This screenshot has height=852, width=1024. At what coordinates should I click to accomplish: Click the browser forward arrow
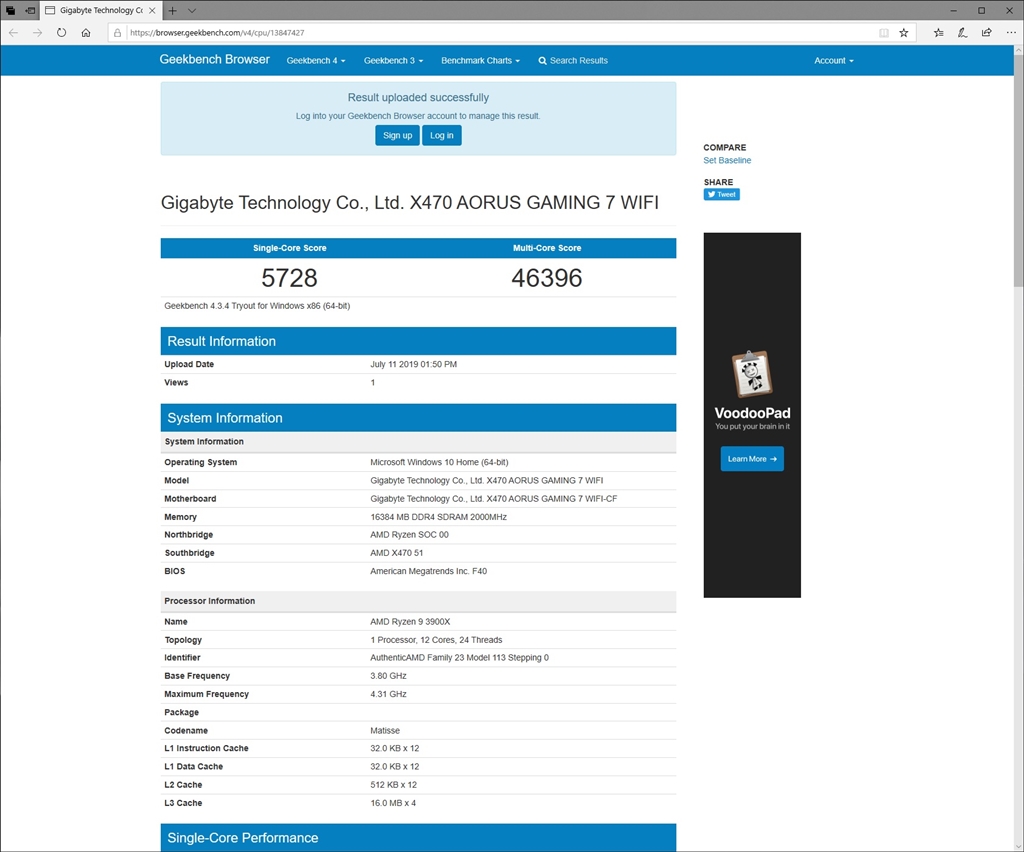point(37,33)
